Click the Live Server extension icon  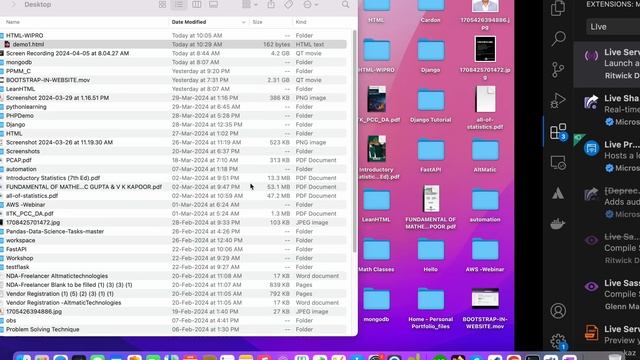(591, 56)
